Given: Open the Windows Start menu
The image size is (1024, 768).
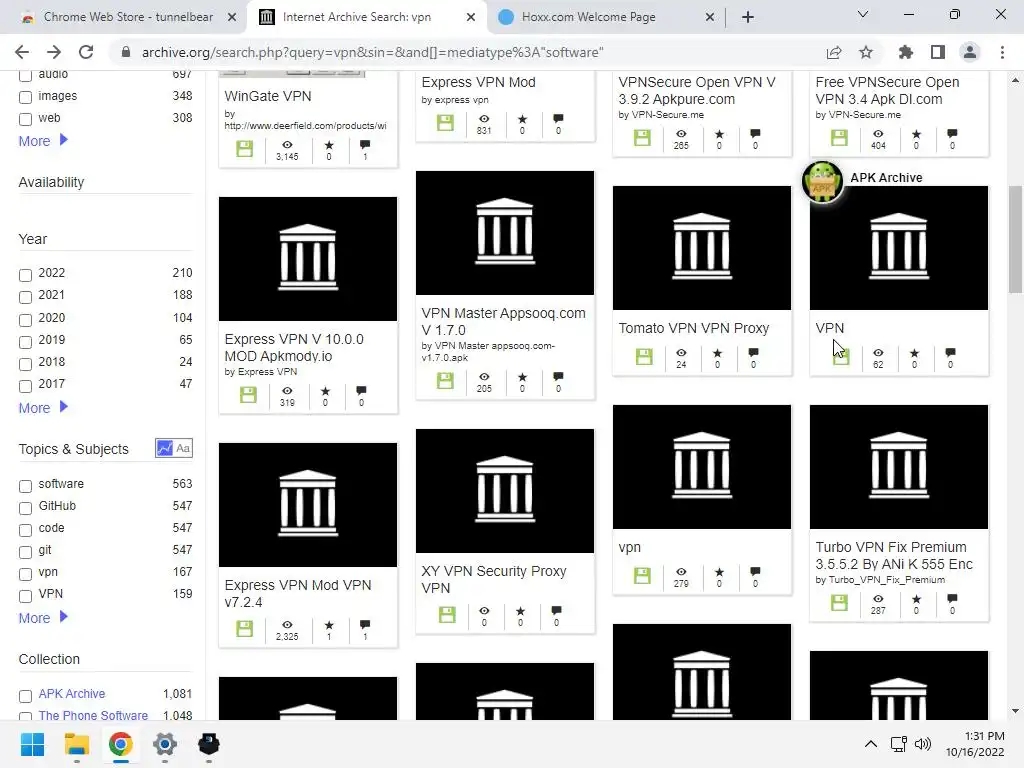Looking at the screenshot, I should point(33,744).
